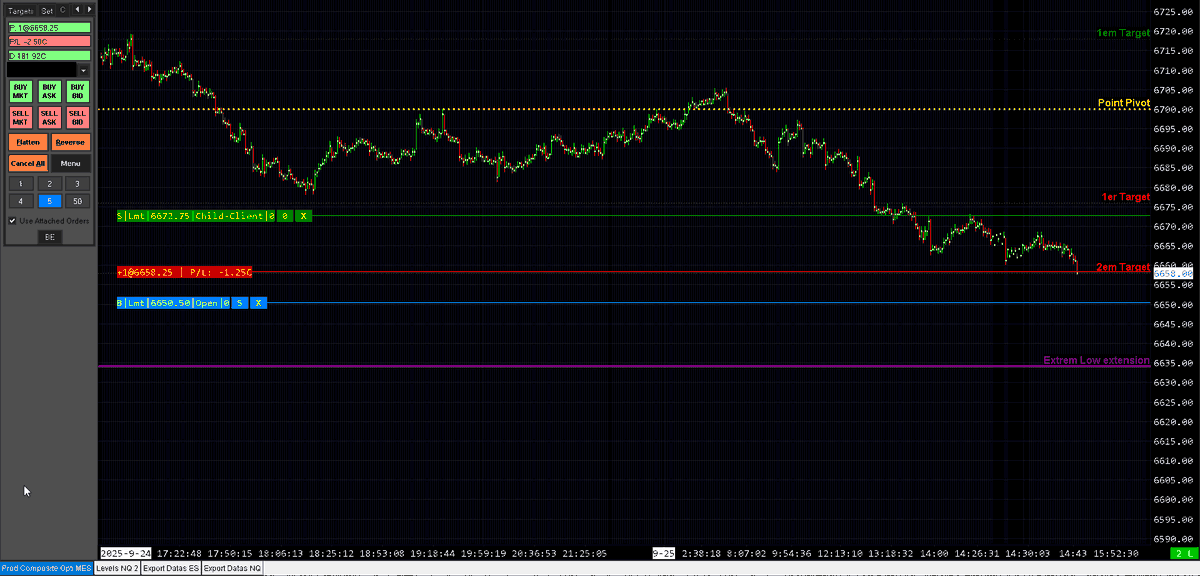Switch to the Targets tab

[x=20, y=10]
